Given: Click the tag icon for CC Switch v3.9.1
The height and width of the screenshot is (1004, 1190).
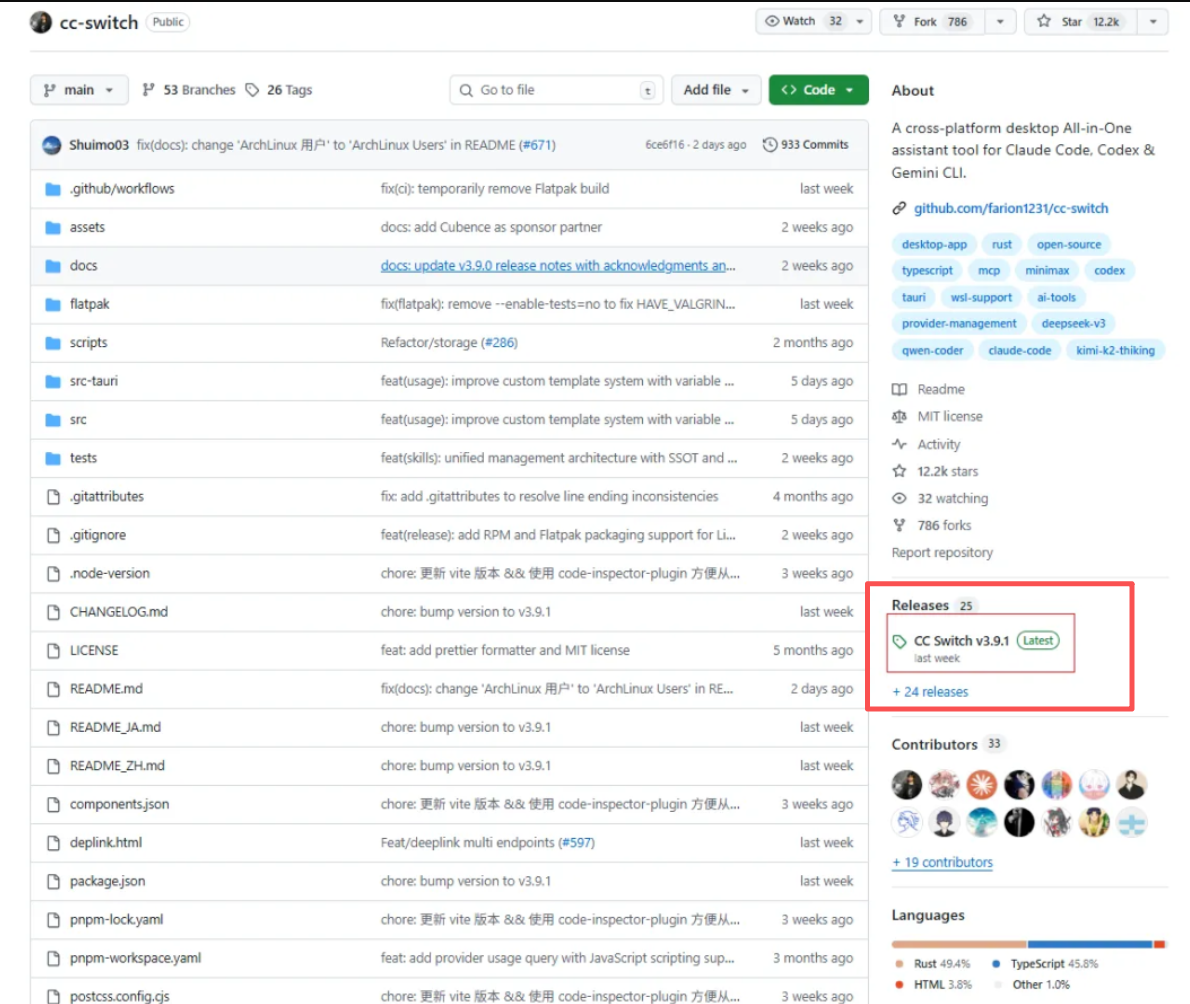Looking at the screenshot, I should (899, 641).
